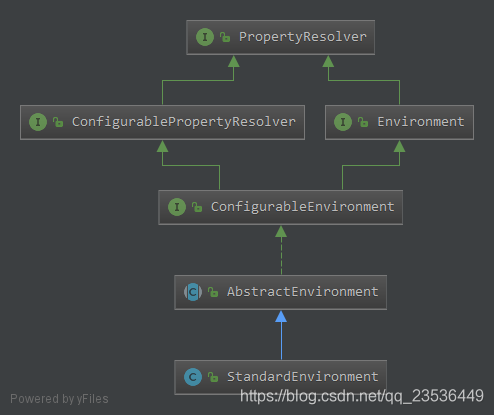The width and height of the screenshot is (494, 415).
Task: Click the class icon of StandardEnvironment
Action: pos(193,377)
